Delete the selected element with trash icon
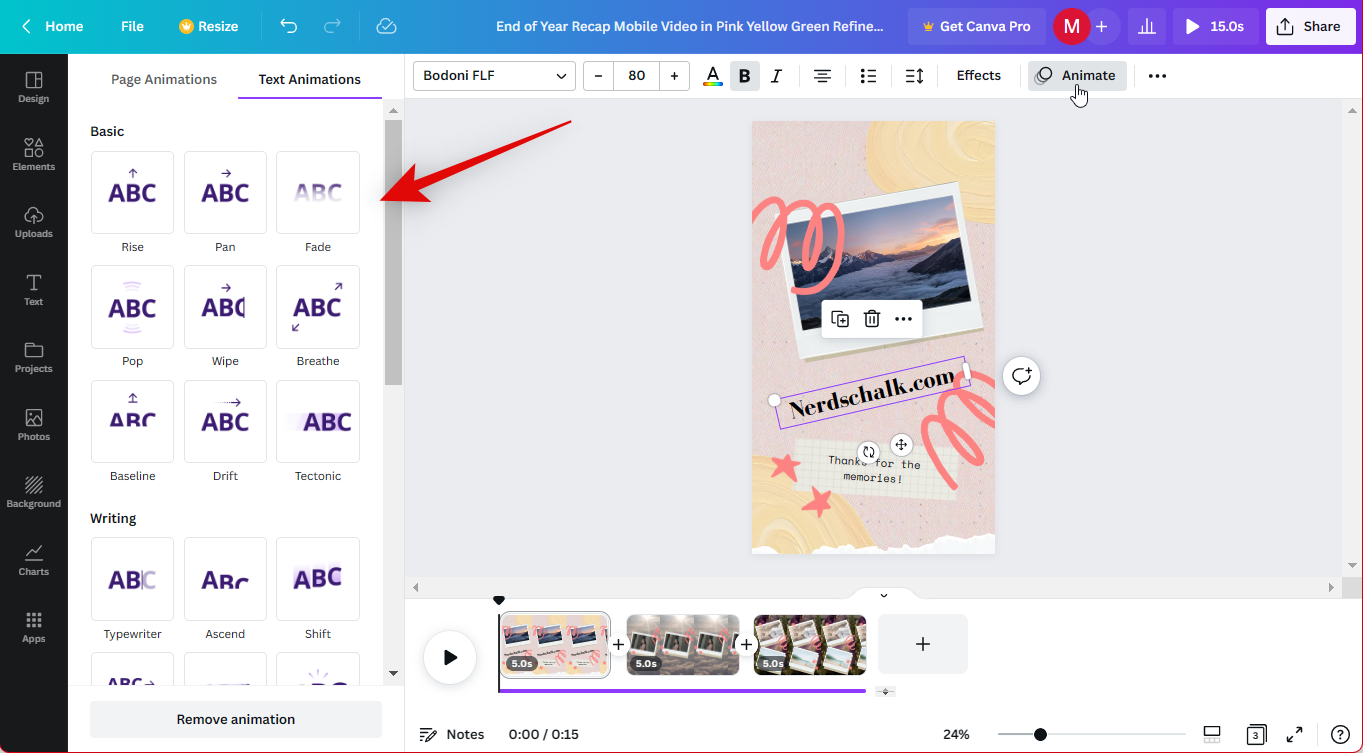The image size is (1363, 753). 872,319
